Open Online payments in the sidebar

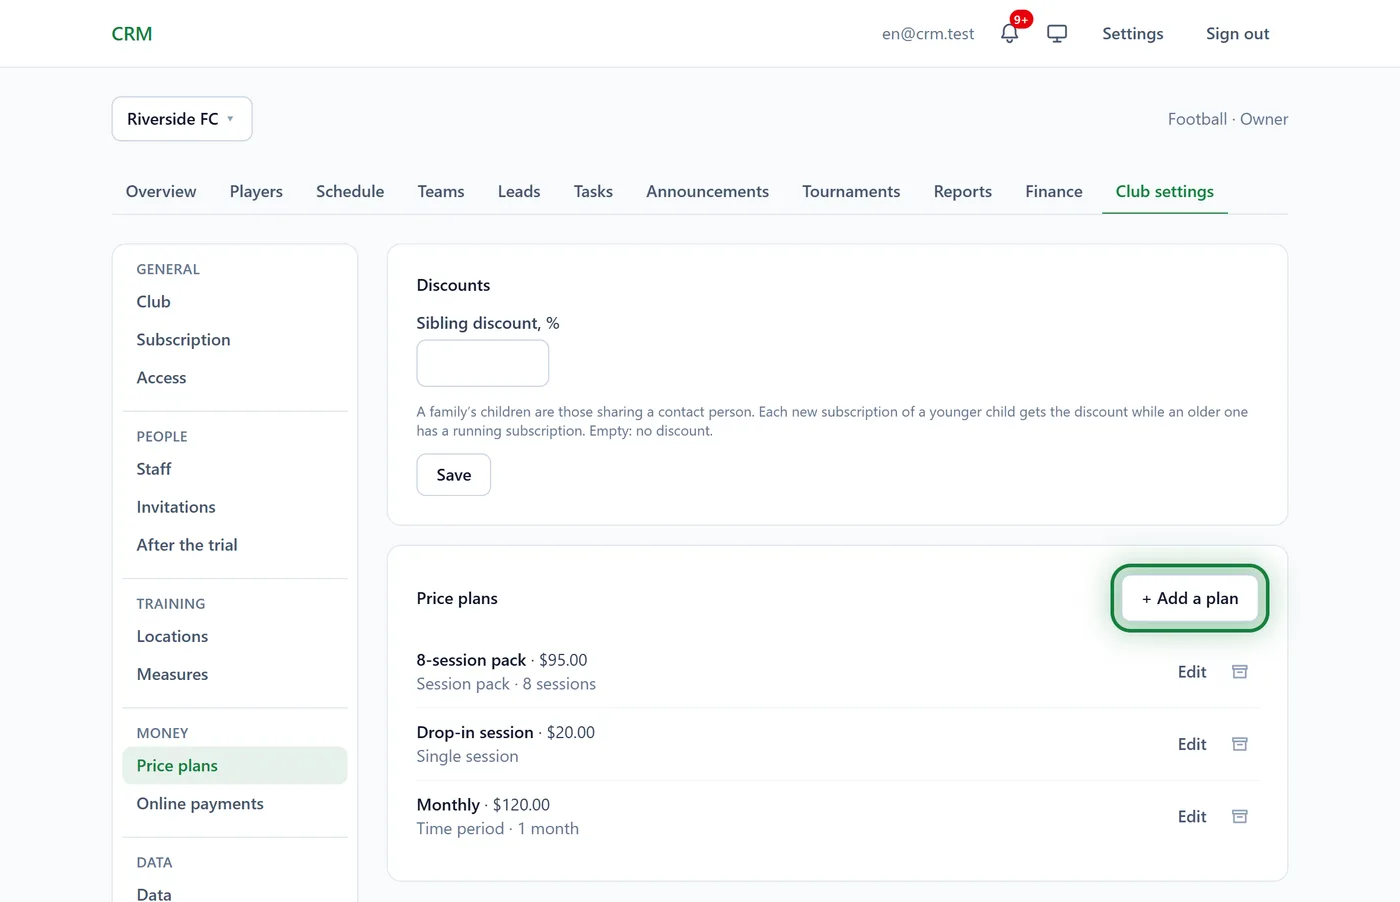pos(235,804)
